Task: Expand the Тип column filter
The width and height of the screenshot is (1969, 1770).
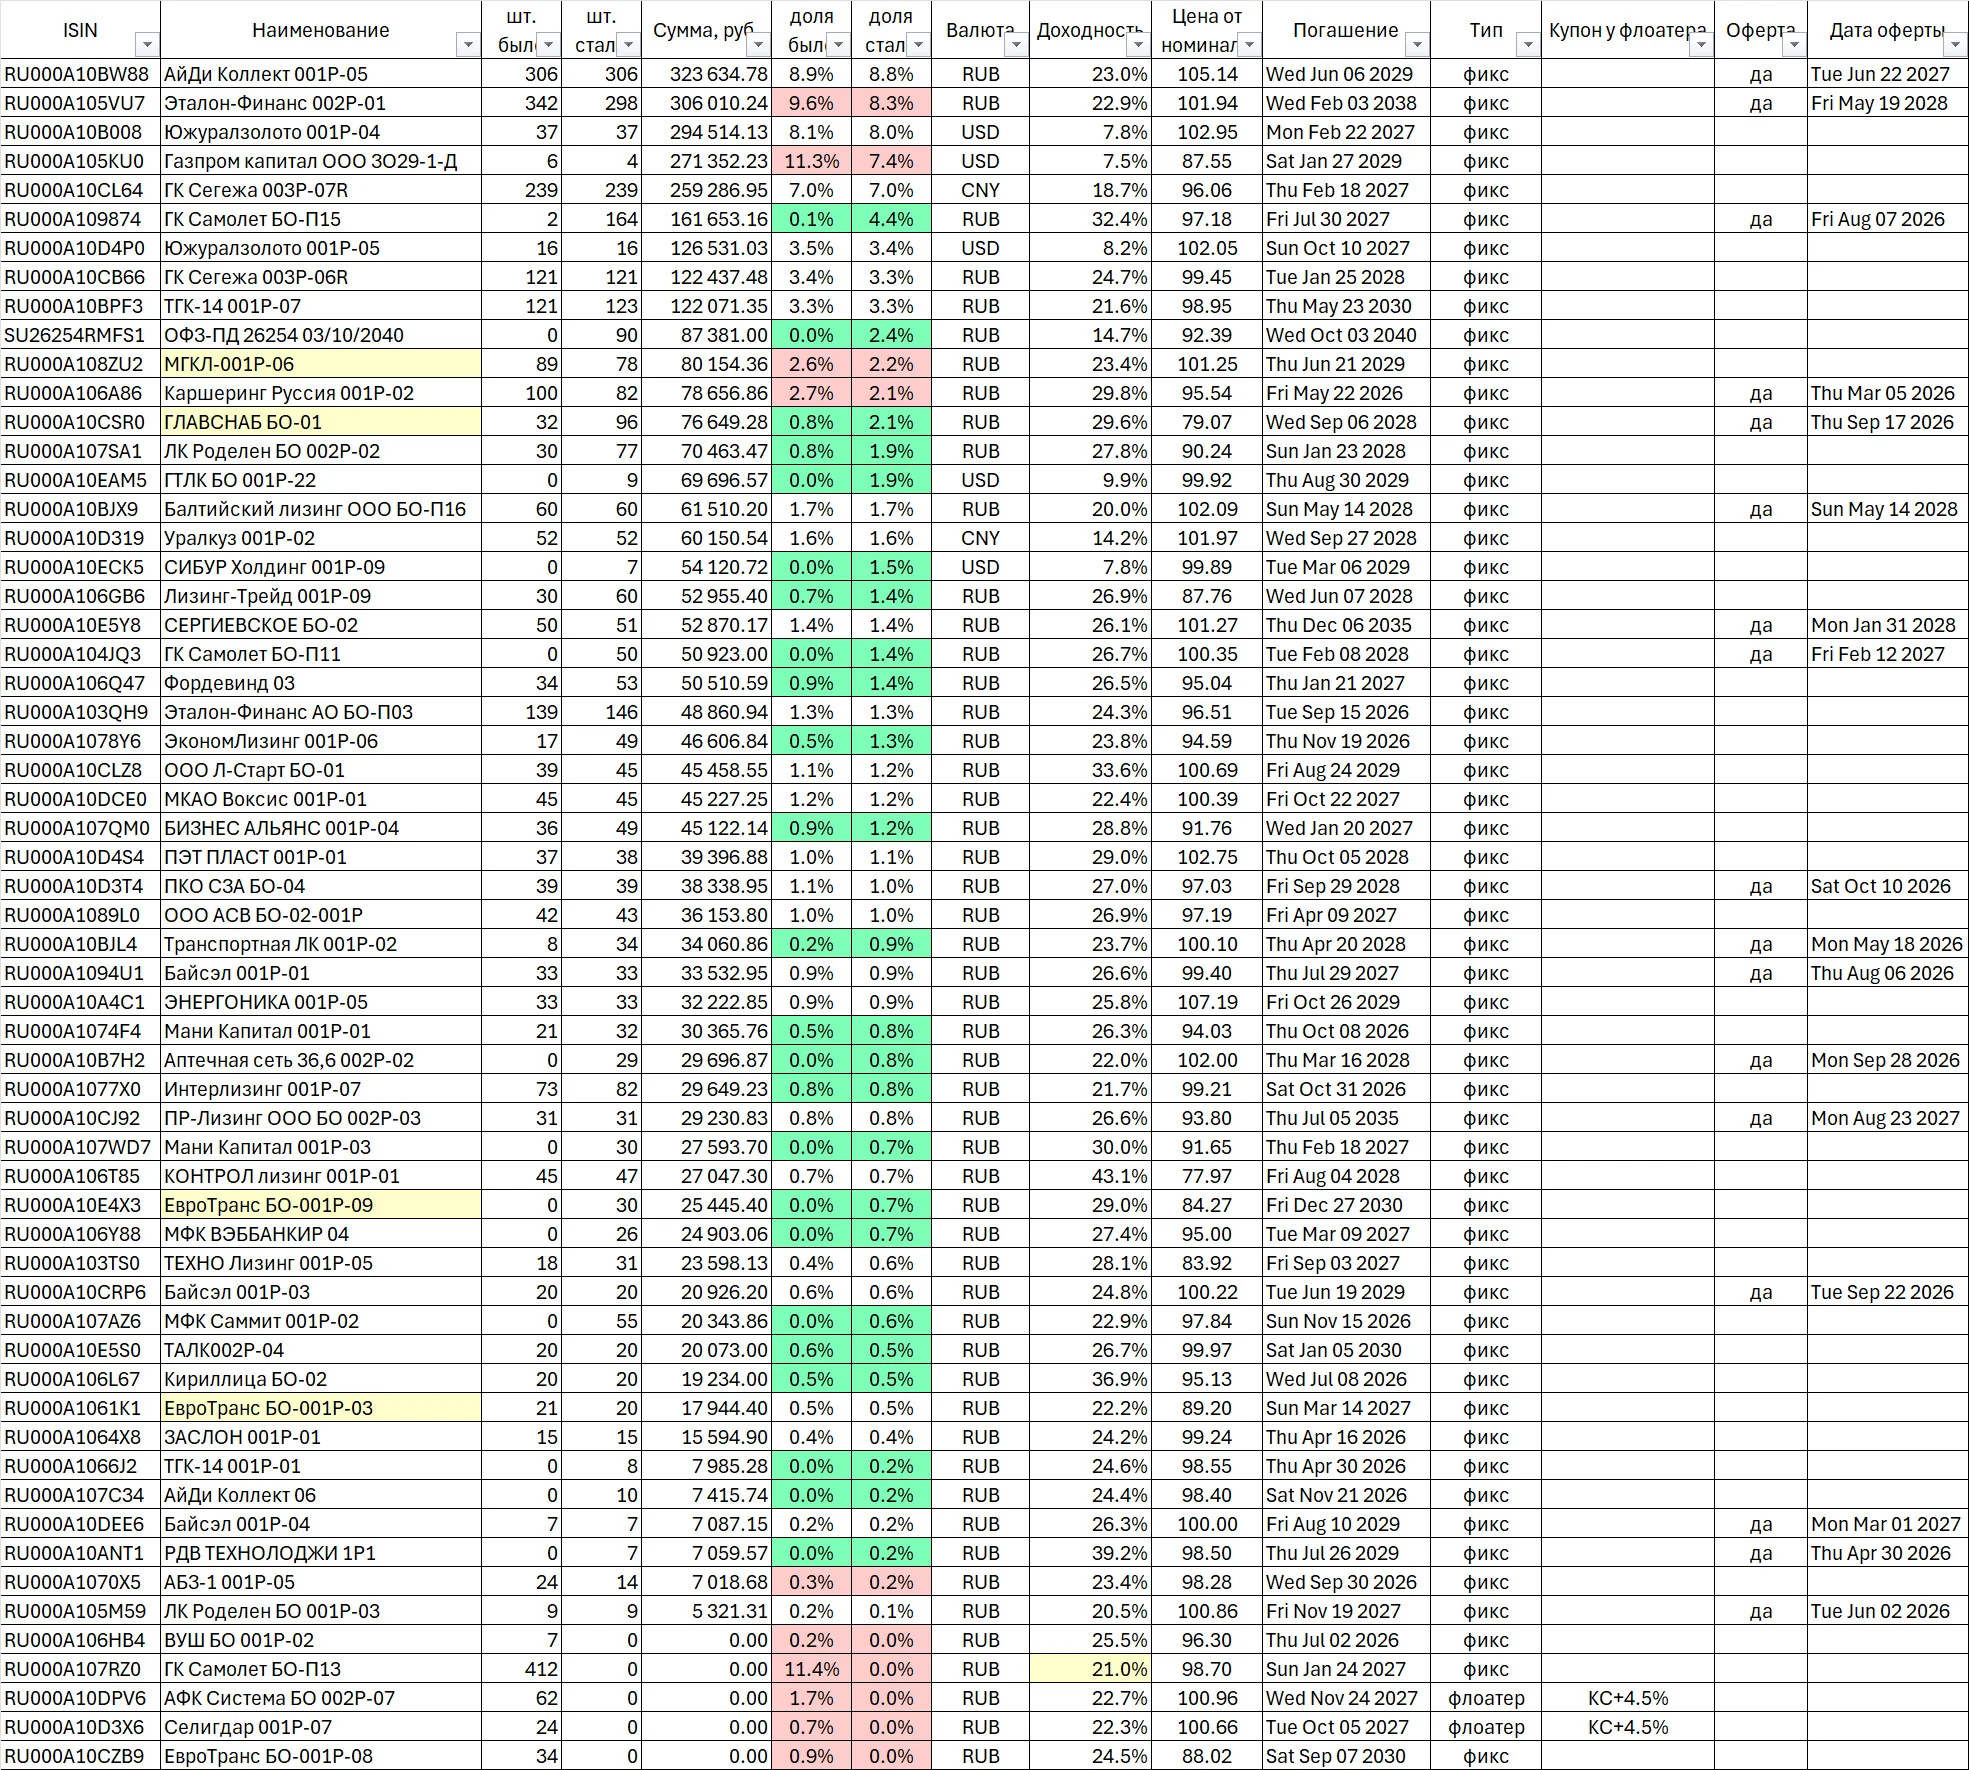Action: click(1527, 45)
